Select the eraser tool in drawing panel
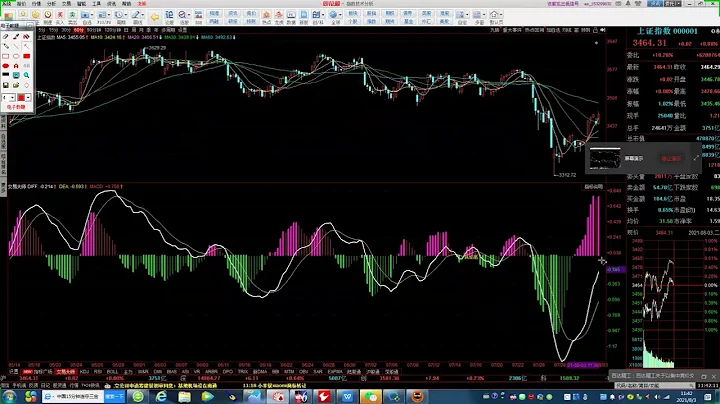This screenshot has height=404, width=720. click(6, 36)
